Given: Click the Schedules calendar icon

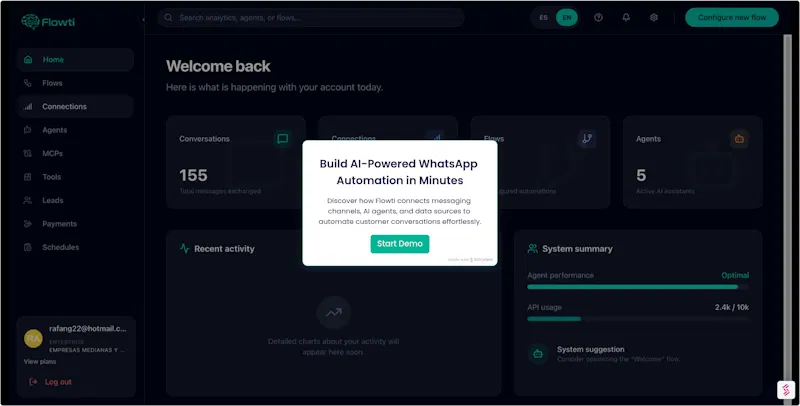Looking at the screenshot, I should (x=28, y=247).
